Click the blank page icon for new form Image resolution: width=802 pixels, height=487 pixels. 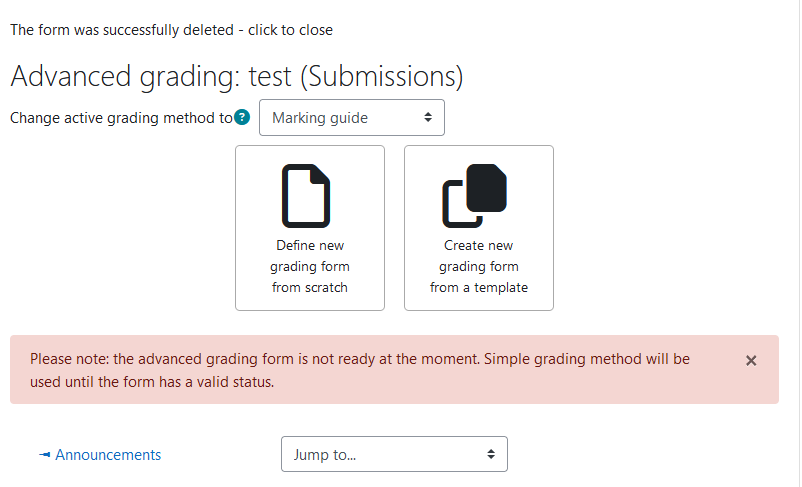[x=306, y=196]
